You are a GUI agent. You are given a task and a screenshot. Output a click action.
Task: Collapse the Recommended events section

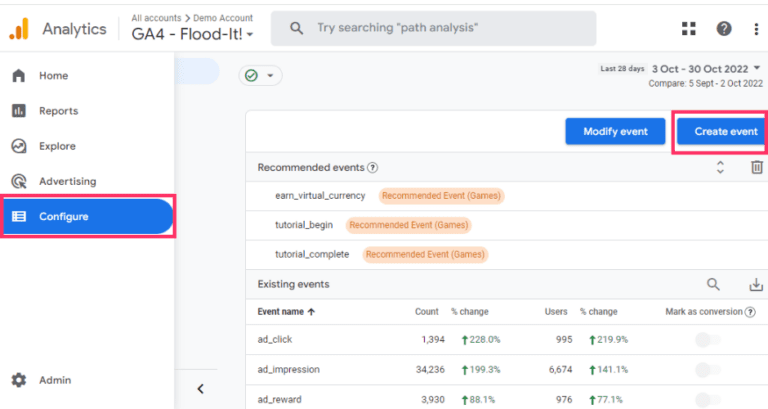tap(720, 168)
